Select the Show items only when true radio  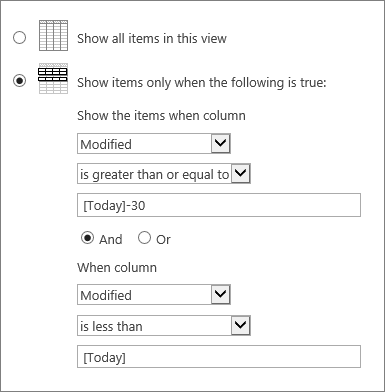(19, 81)
